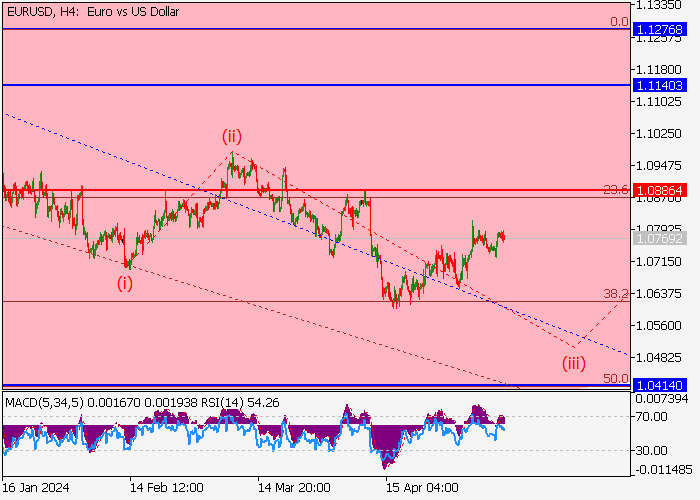Click the 1.09475 price scale value
700x500 pixels.
coord(659,166)
